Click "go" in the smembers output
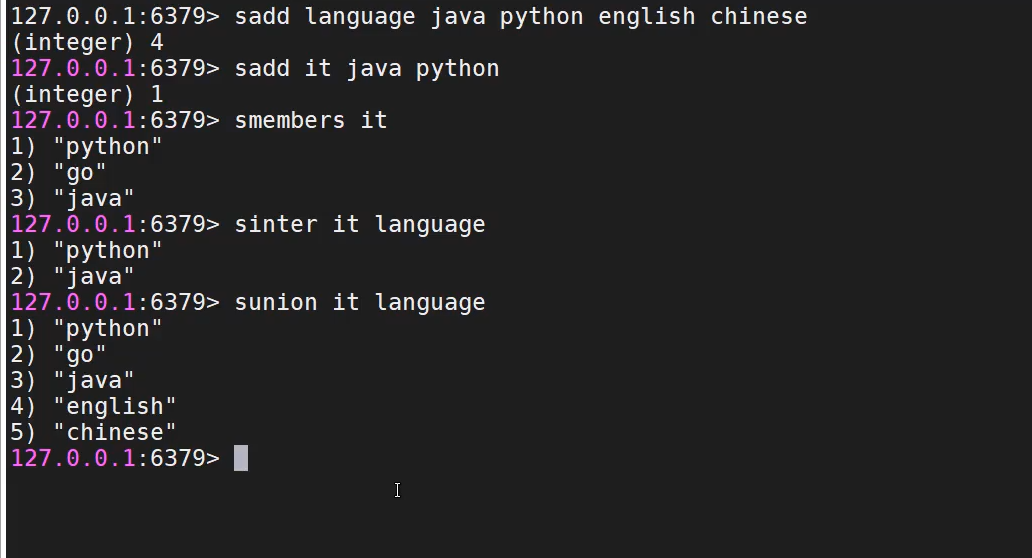Screen dimensions: 1032x558 pos(80,172)
